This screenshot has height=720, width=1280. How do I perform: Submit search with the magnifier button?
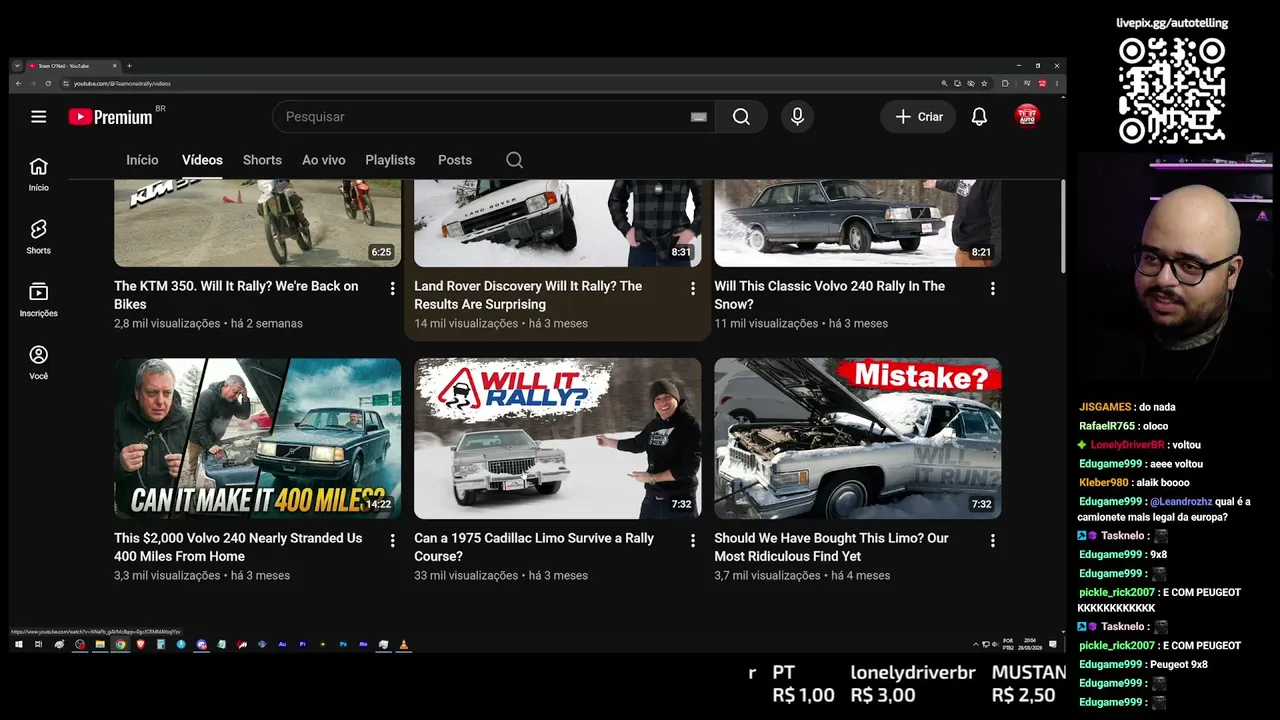(741, 117)
